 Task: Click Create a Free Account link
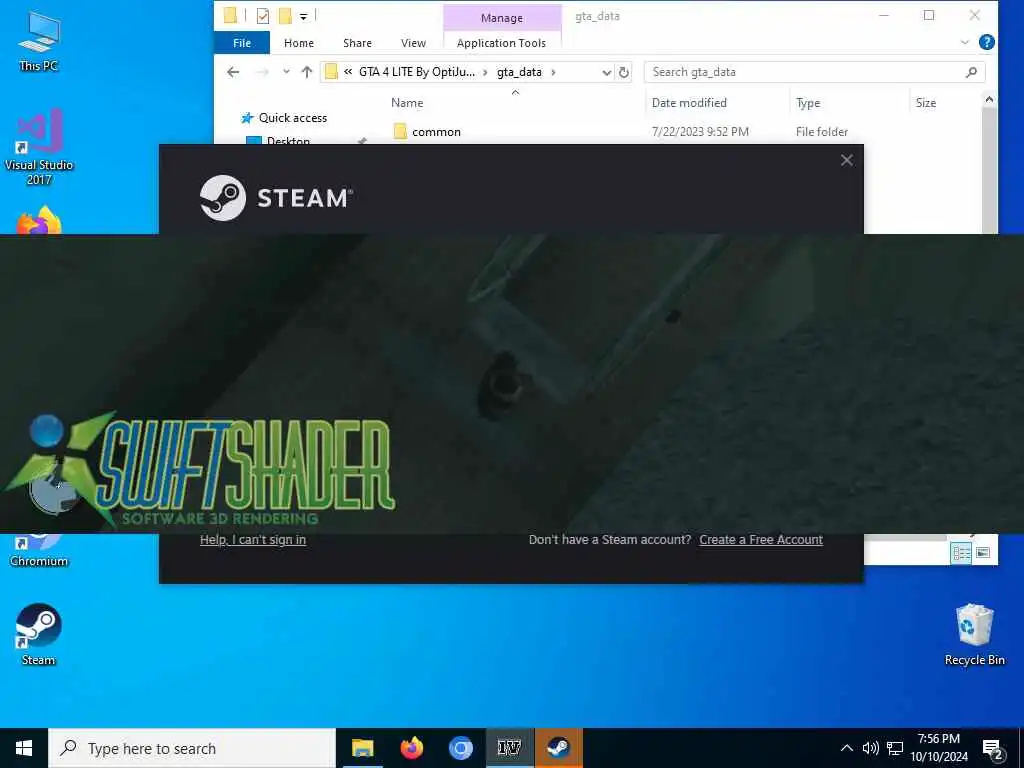pos(761,539)
